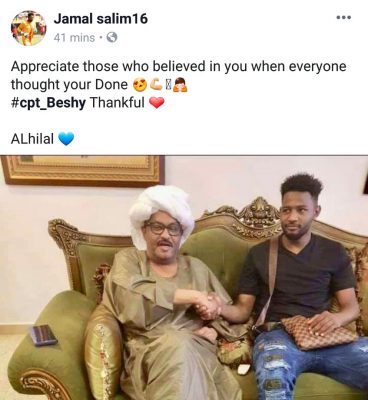Click the blue heart emoji beside ALhilal
The height and width of the screenshot is (400, 368).
tap(66, 138)
